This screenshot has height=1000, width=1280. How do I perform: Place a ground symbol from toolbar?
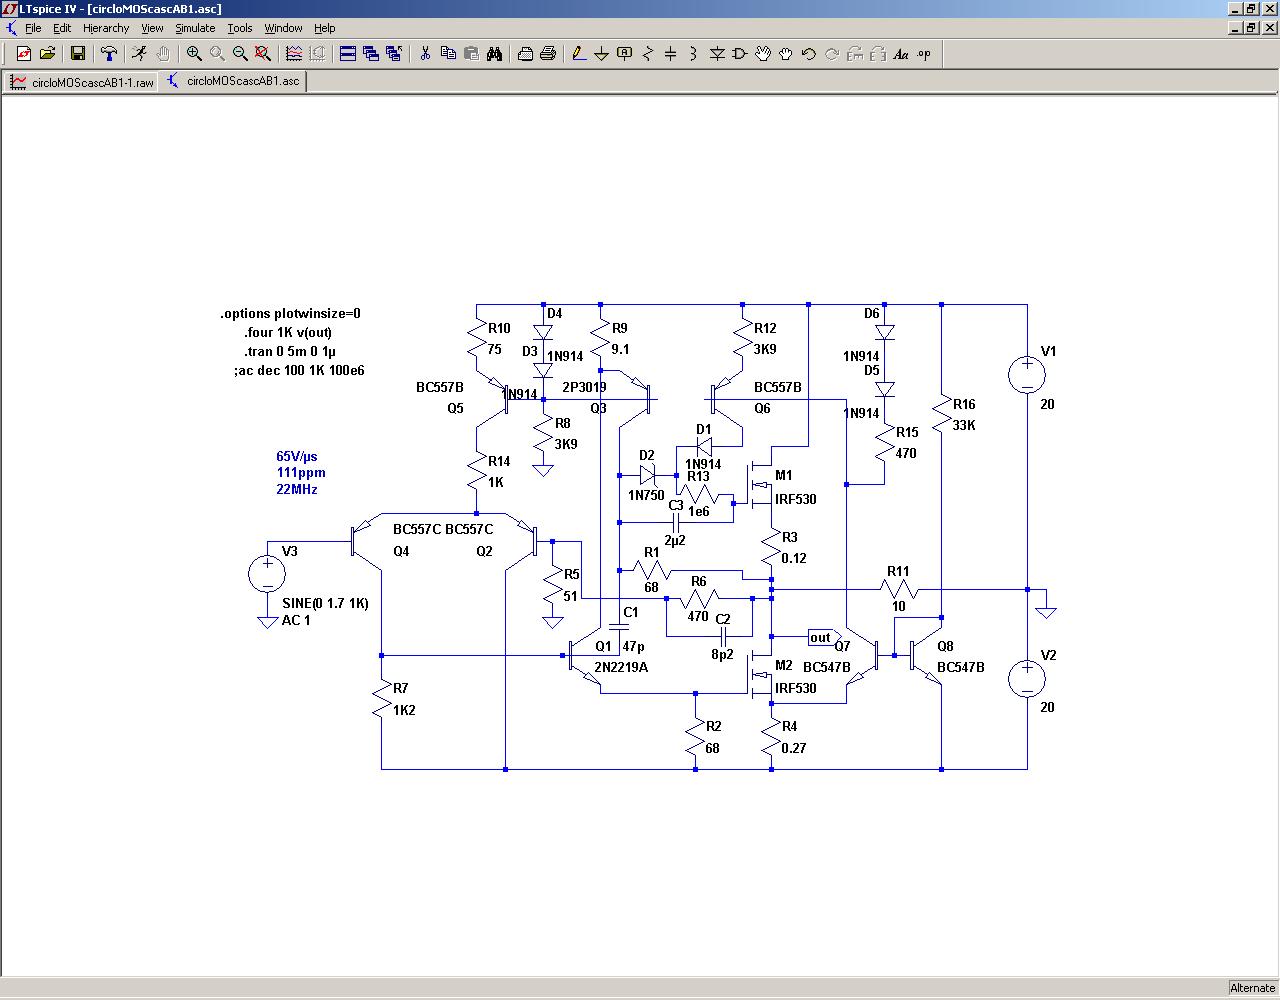(602, 54)
